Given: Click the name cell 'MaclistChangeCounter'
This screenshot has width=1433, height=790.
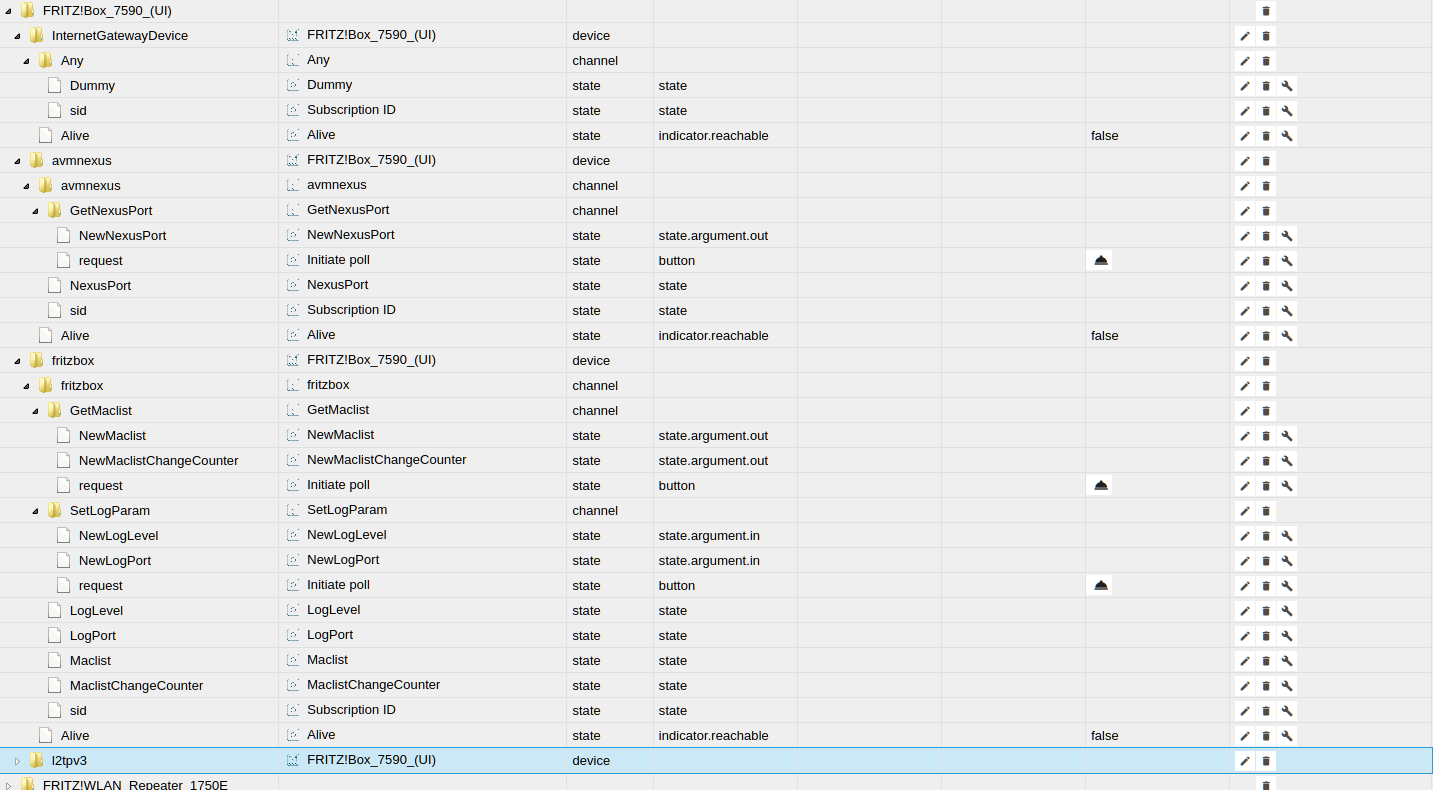Looking at the screenshot, I should point(373,685).
